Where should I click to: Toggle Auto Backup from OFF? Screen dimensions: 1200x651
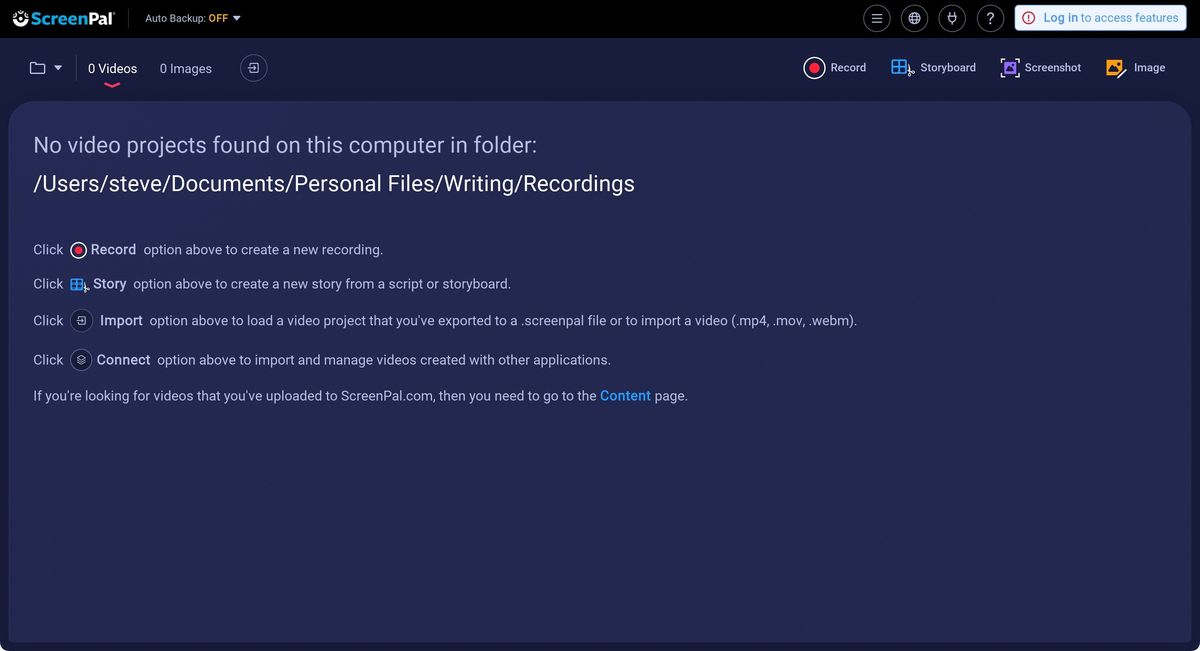219,17
